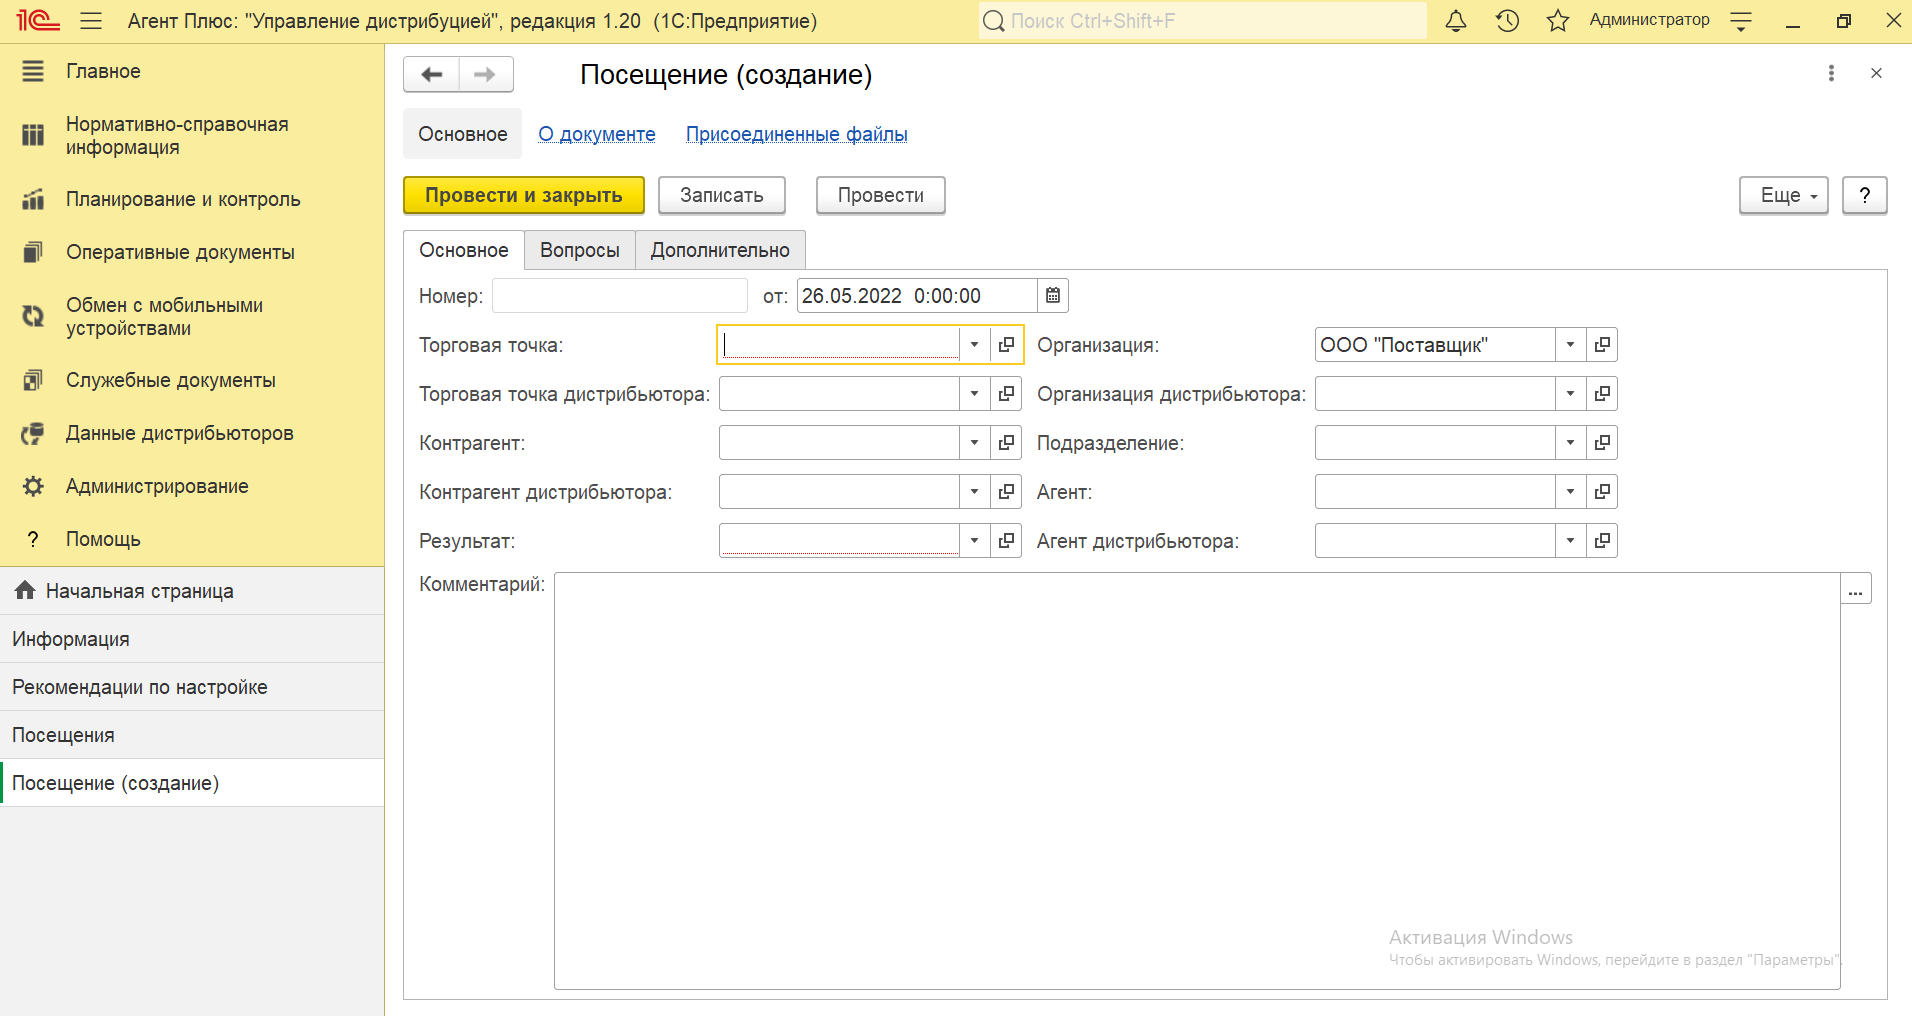The width and height of the screenshot is (1912, 1016).
Task: Open help with the question mark button
Action: pos(1865,195)
